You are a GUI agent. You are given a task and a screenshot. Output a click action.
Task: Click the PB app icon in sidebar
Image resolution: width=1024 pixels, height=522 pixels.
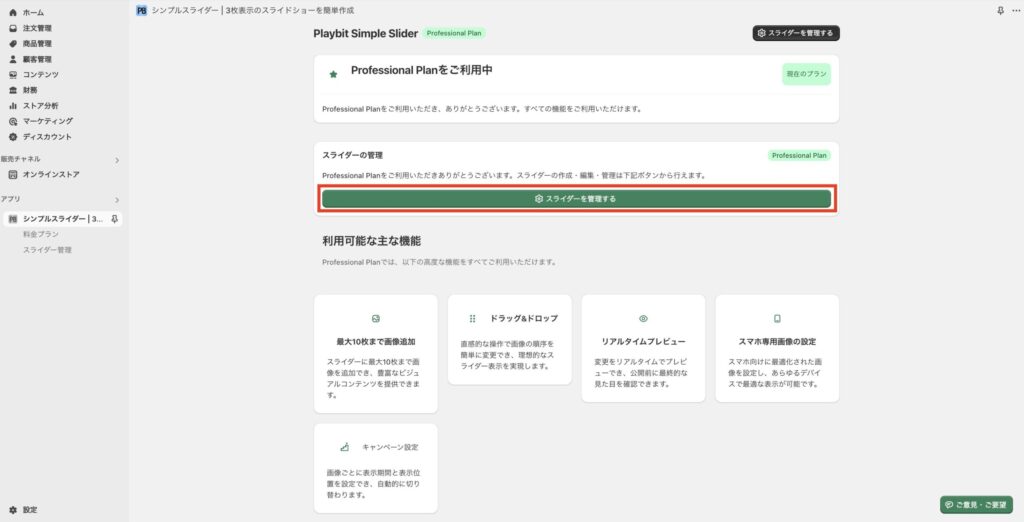point(12,219)
